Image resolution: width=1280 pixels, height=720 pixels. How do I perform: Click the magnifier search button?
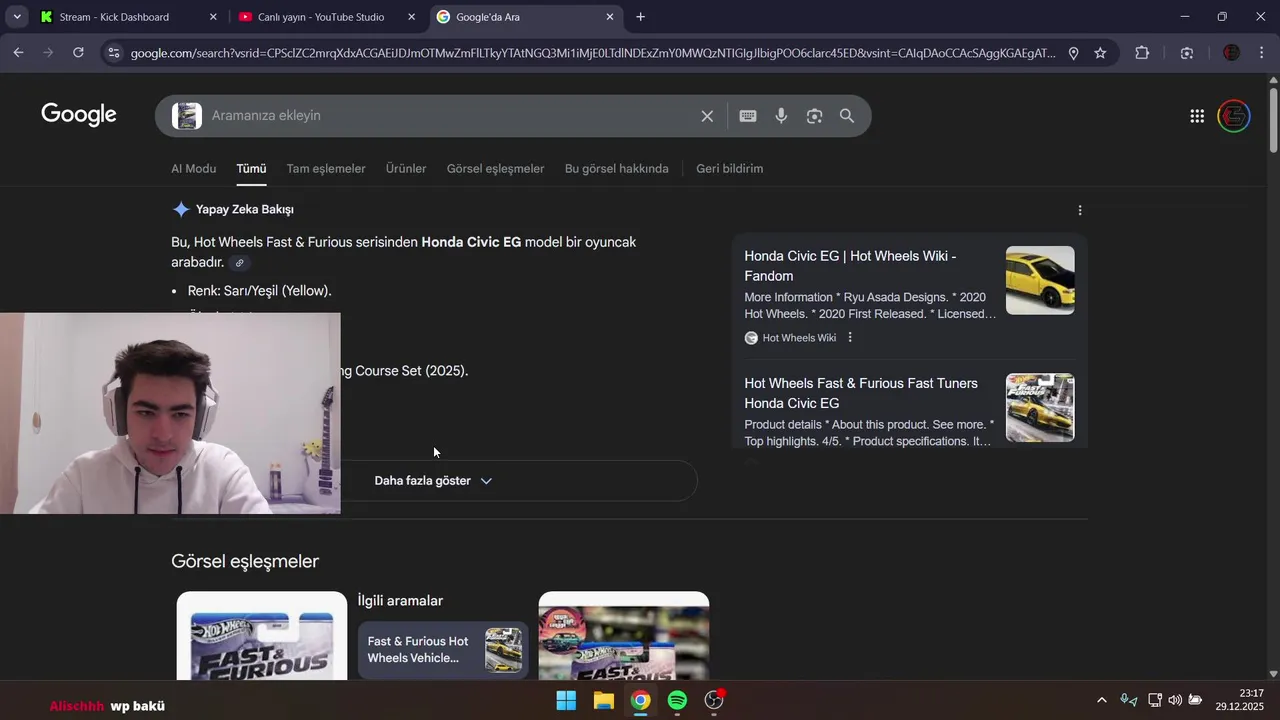(x=847, y=116)
